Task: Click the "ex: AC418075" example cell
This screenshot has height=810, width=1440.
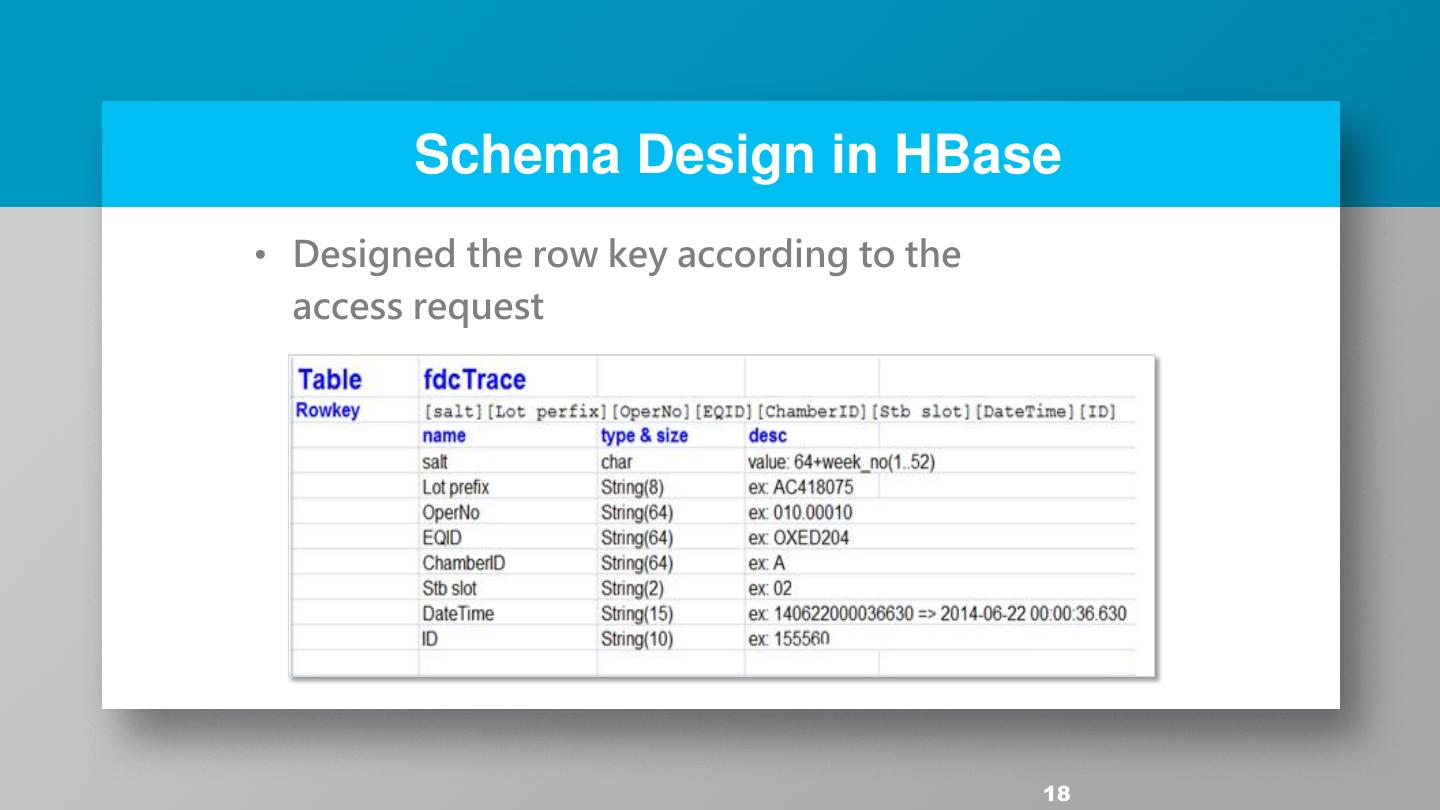Action: pyautogui.click(x=801, y=487)
